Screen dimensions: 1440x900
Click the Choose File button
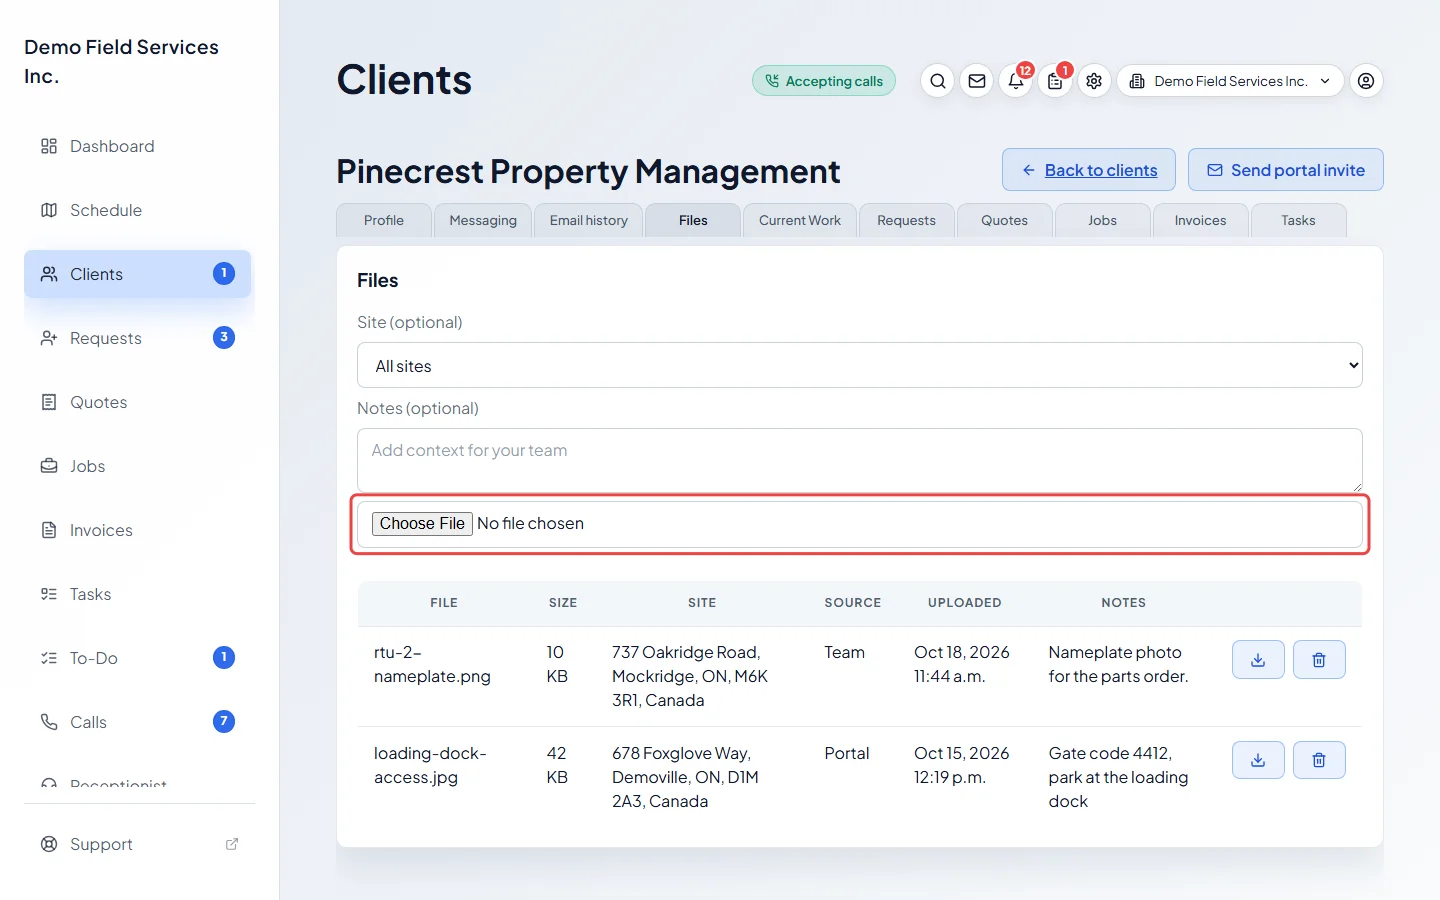(422, 523)
